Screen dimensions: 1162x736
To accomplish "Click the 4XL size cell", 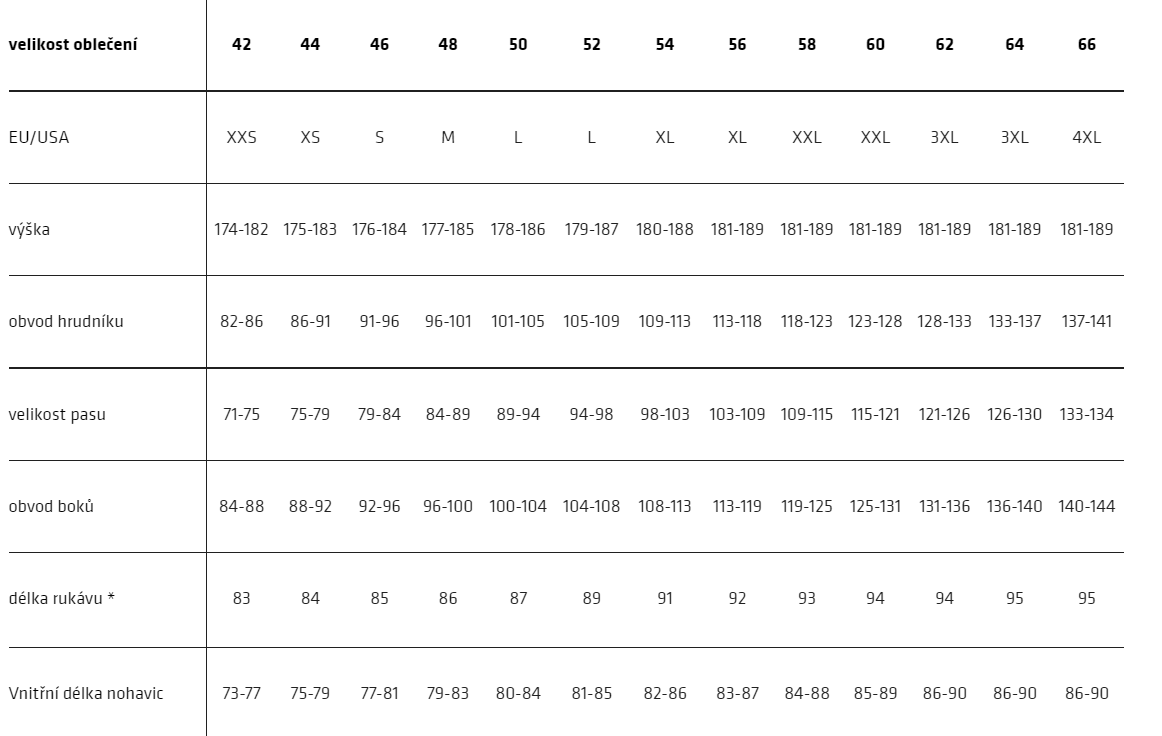I will coord(1086,137).
